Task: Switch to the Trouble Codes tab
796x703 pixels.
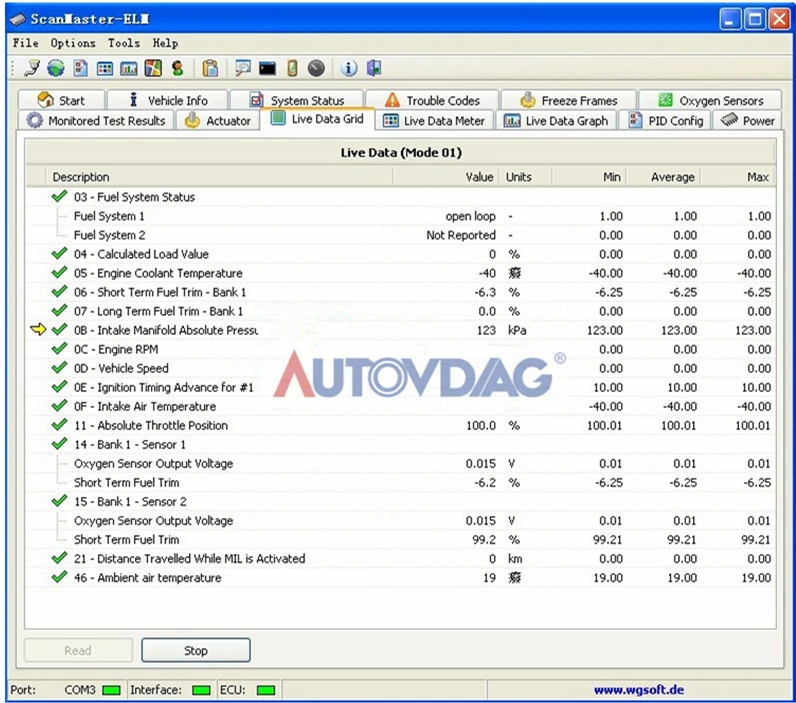Action: (432, 100)
